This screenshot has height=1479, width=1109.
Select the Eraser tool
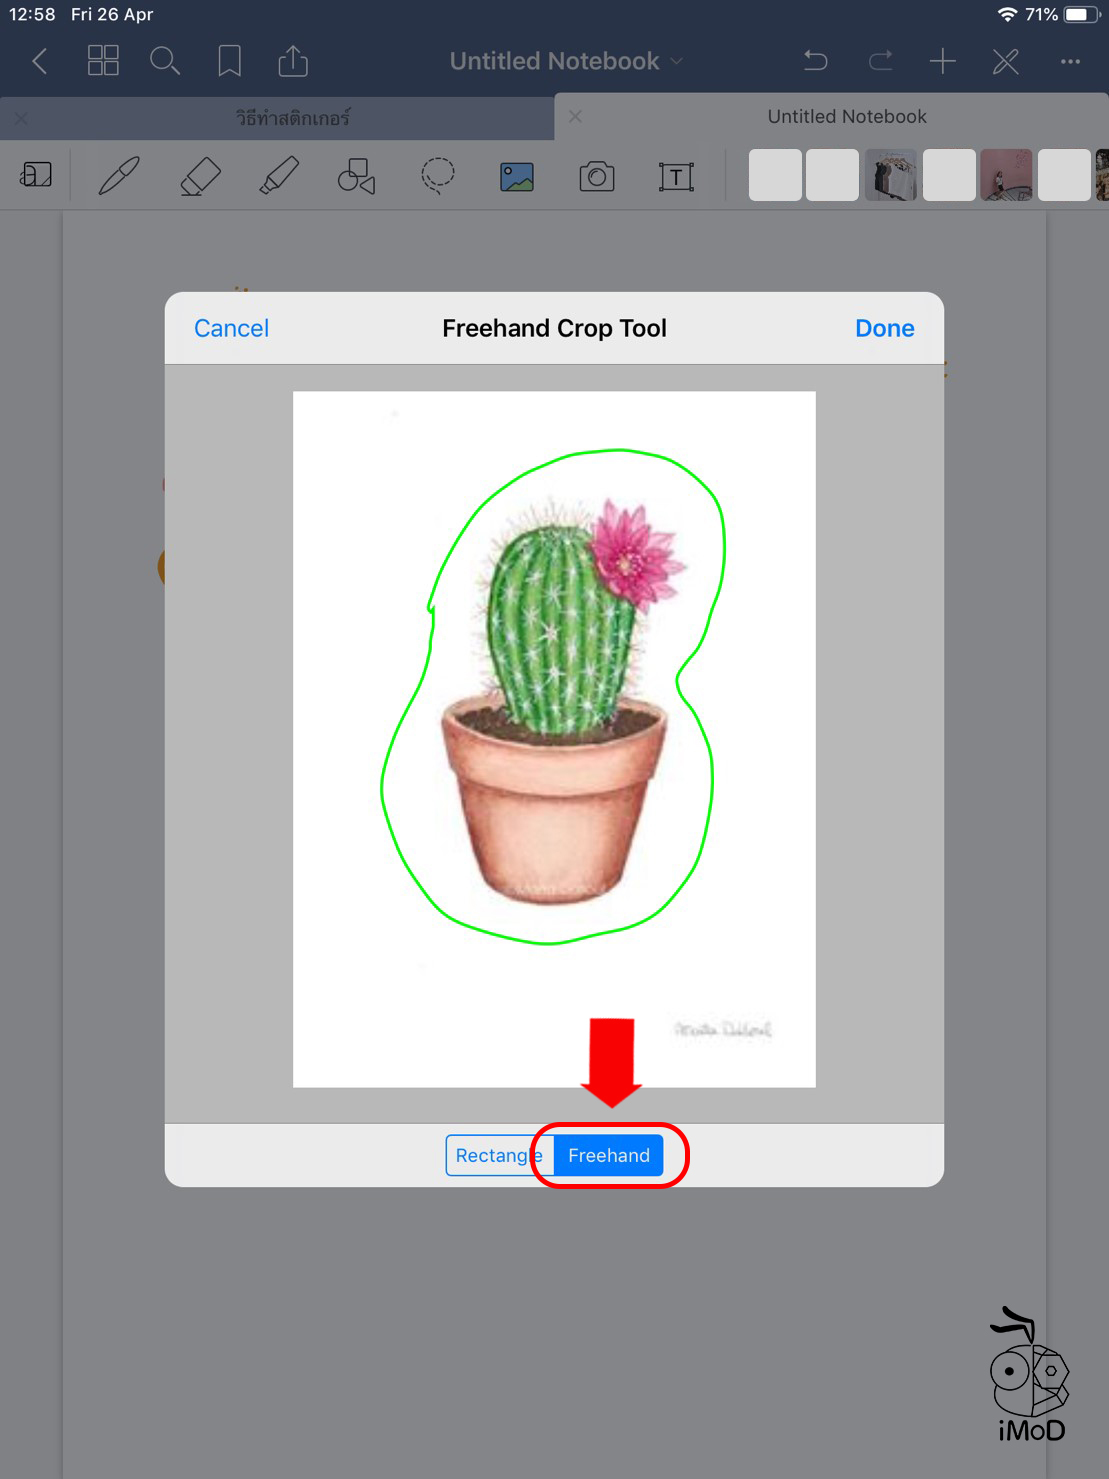point(200,177)
